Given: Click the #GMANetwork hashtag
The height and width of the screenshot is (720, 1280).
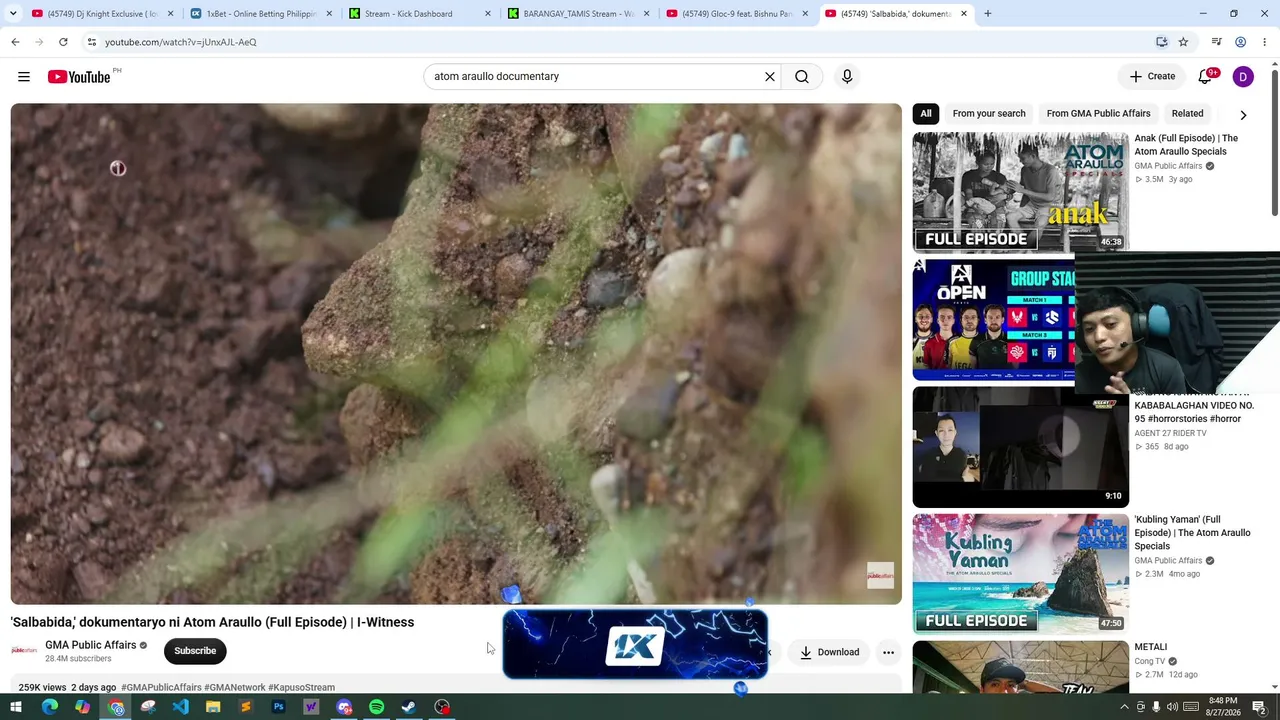Looking at the screenshot, I should pyautogui.click(x=235, y=688).
